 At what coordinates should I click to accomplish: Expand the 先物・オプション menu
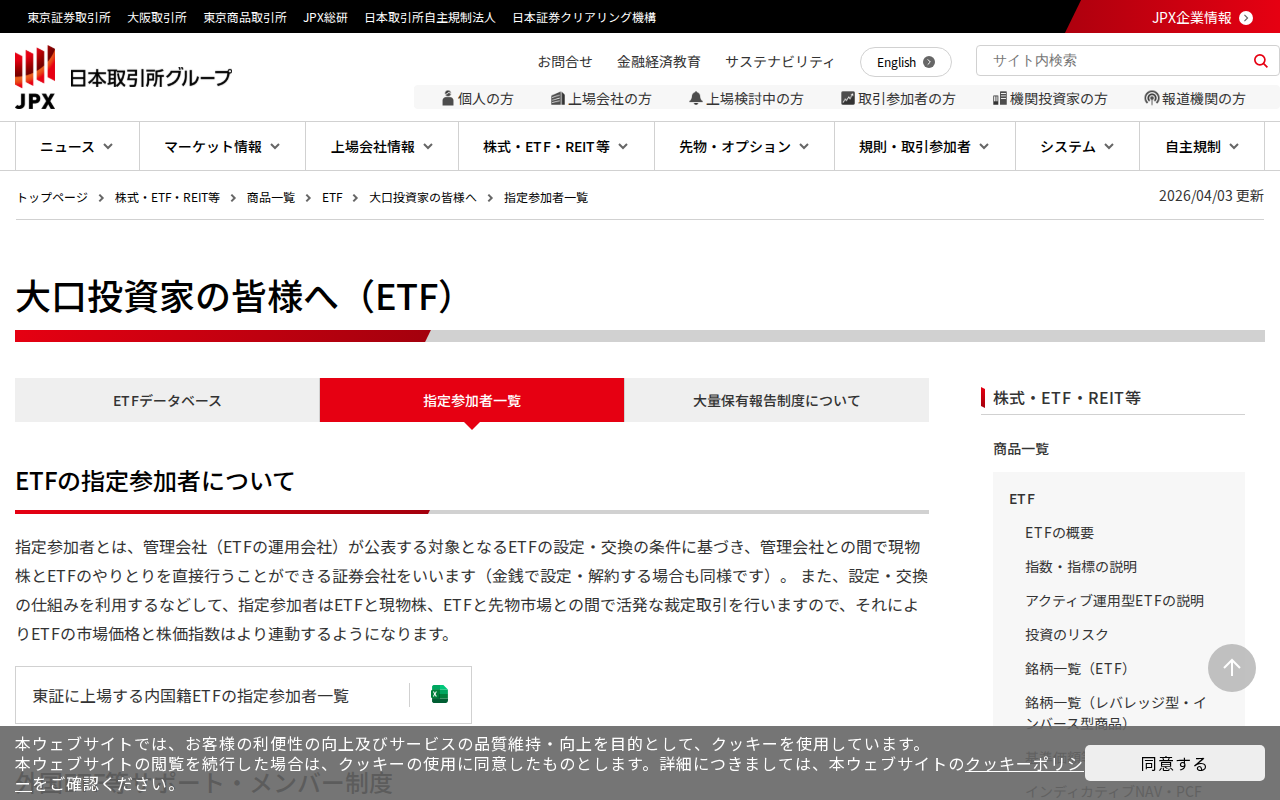pos(744,146)
